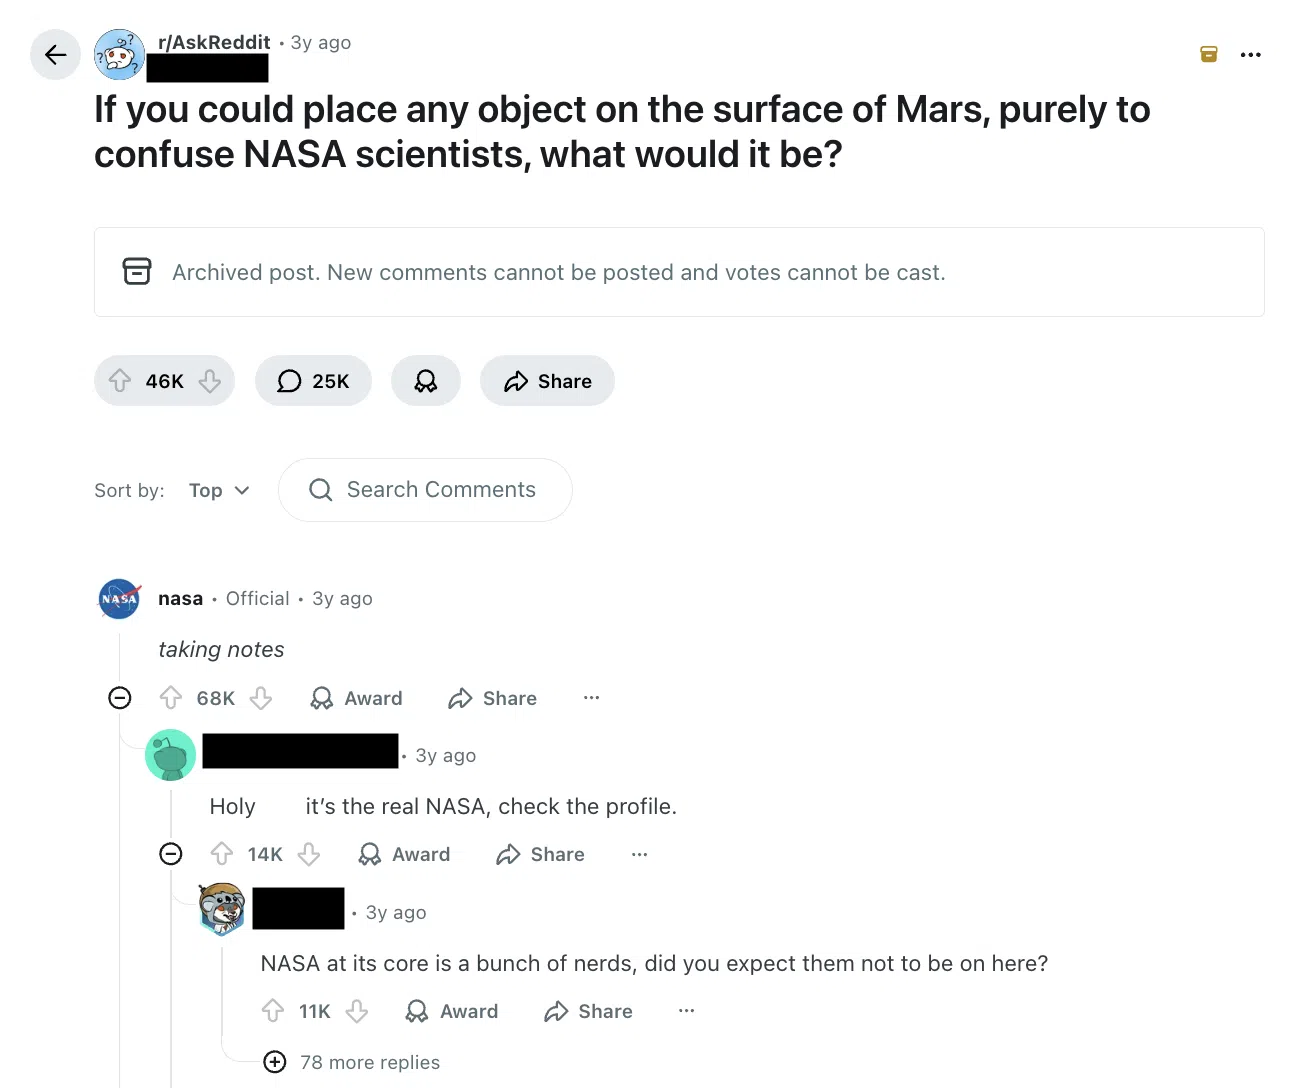The height and width of the screenshot is (1088, 1296).
Task: Click the r/AskReddit community snoo avatar
Action: click(119, 54)
